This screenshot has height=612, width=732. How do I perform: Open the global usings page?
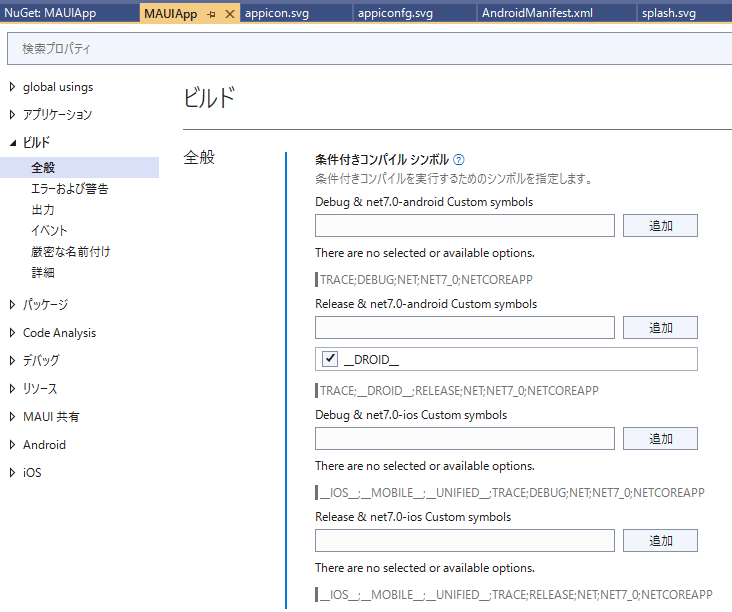(x=58, y=87)
